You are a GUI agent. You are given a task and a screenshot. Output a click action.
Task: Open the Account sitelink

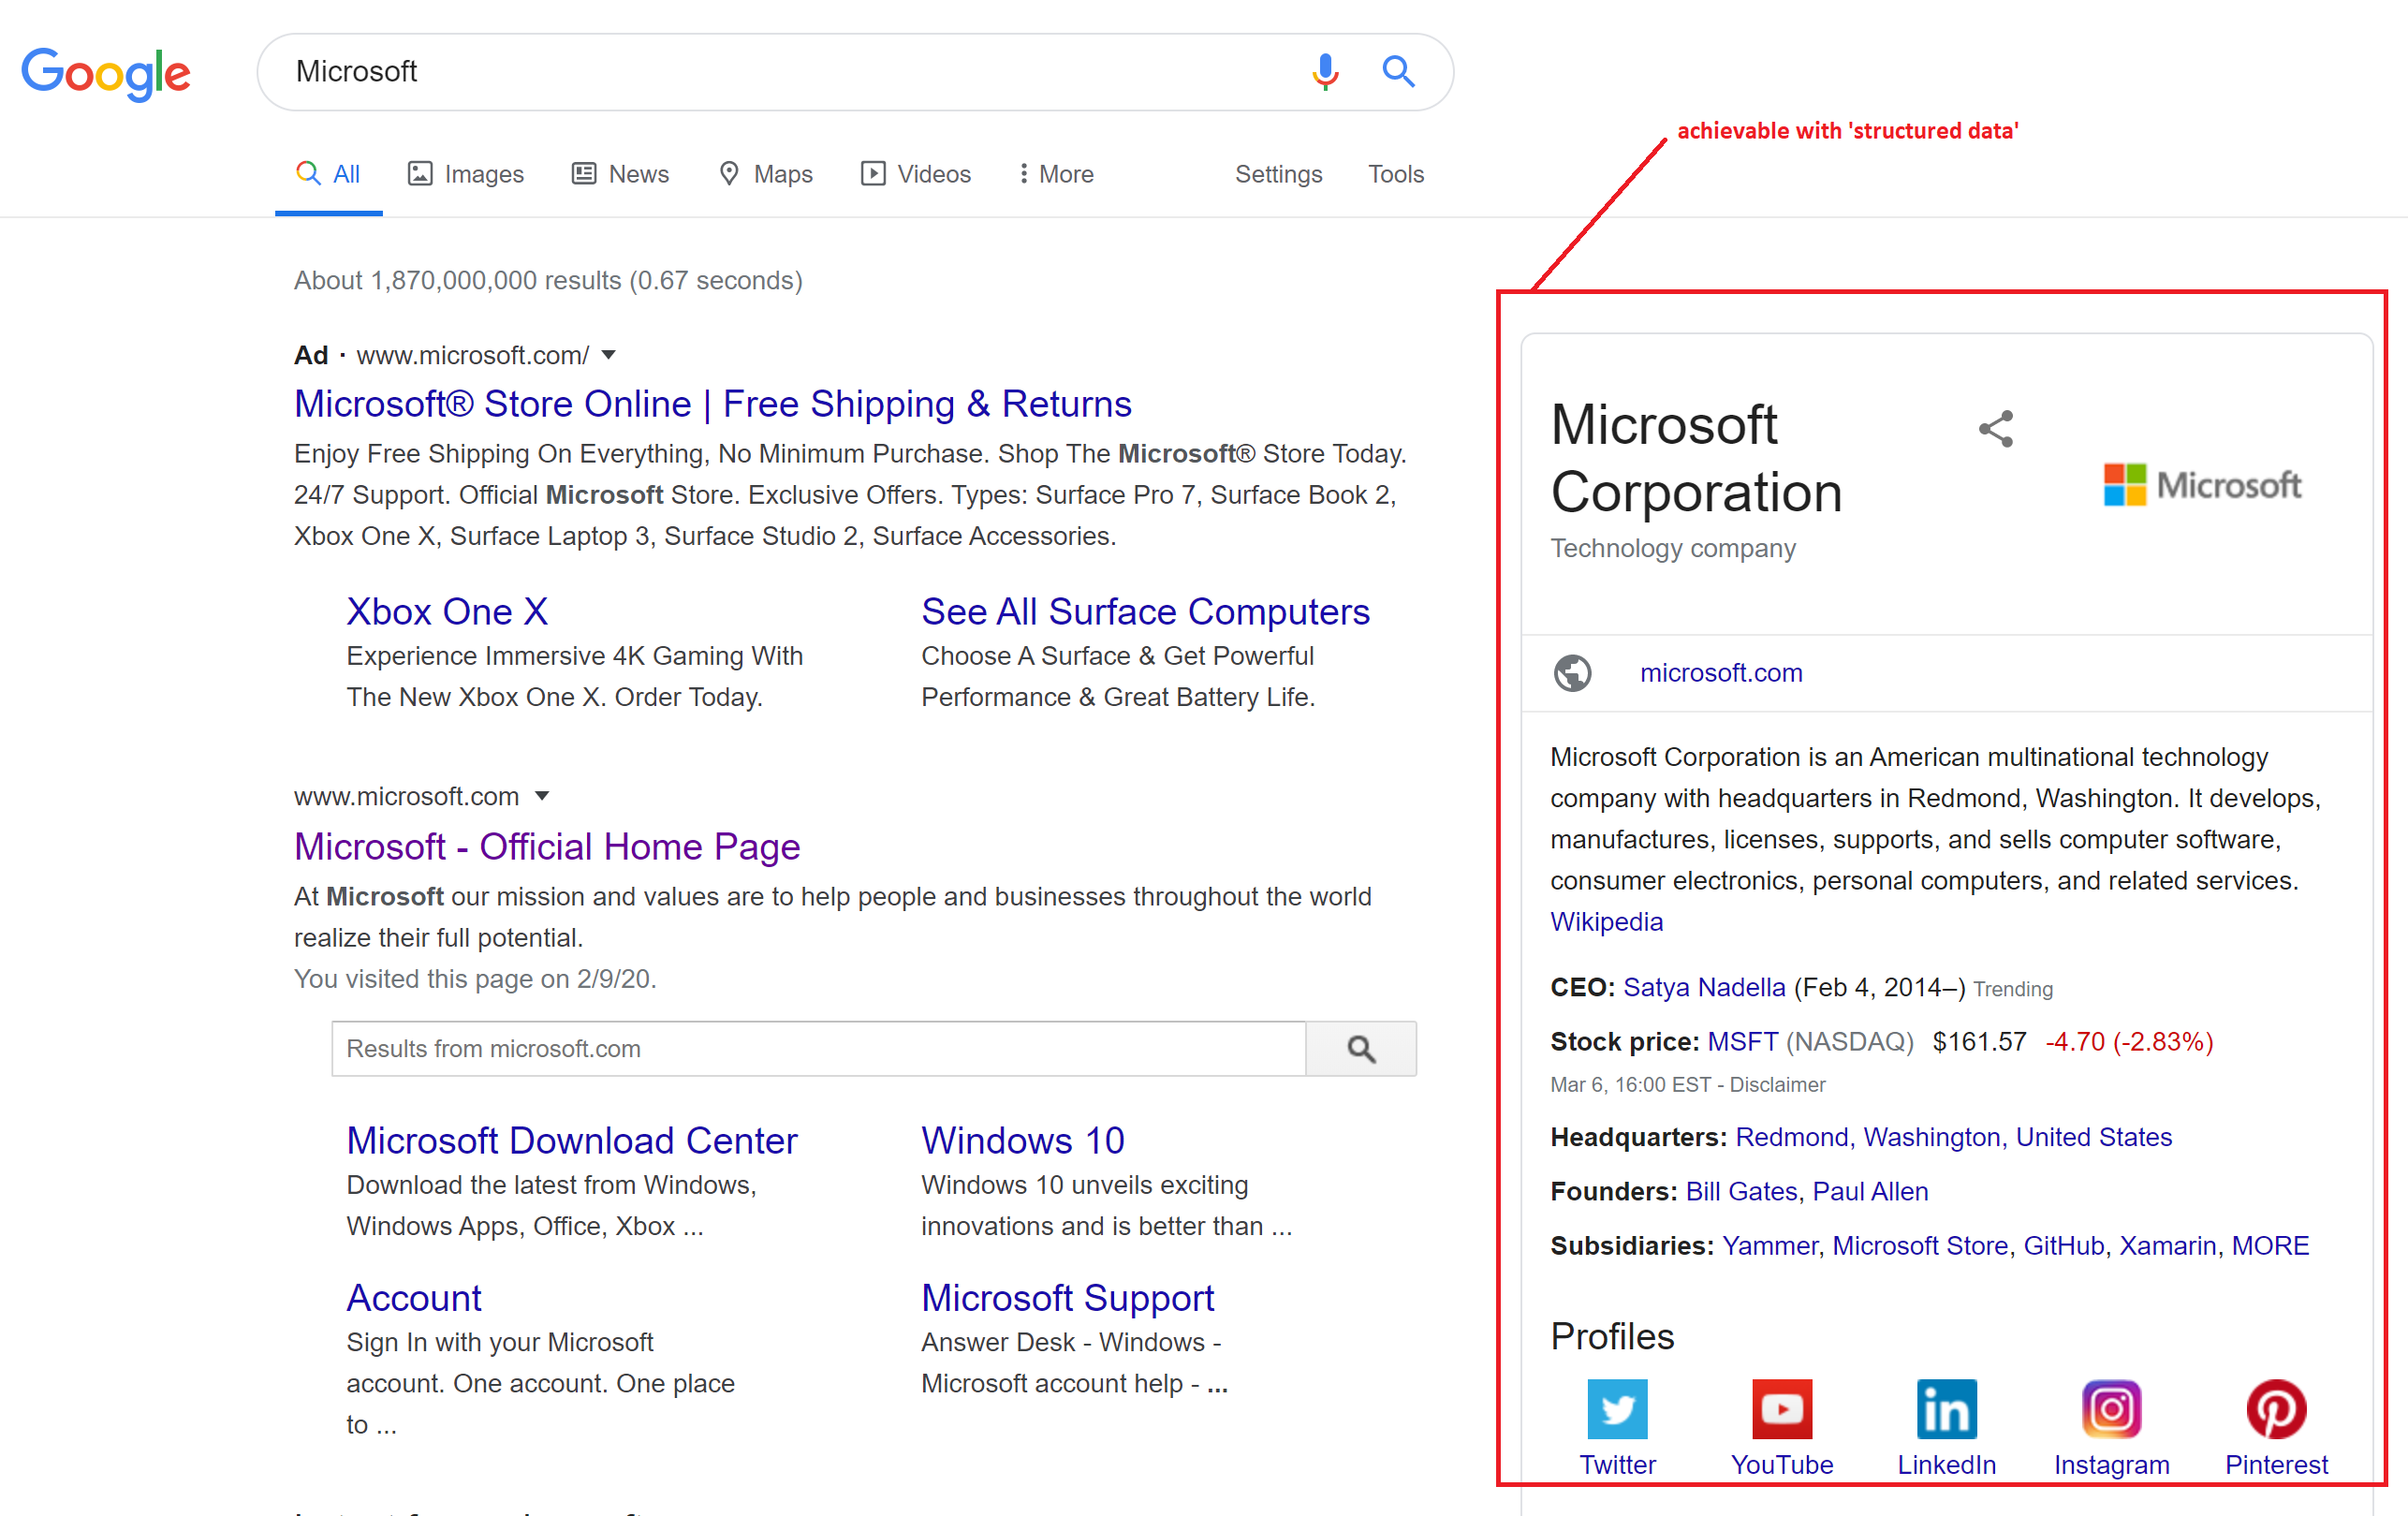[414, 1297]
